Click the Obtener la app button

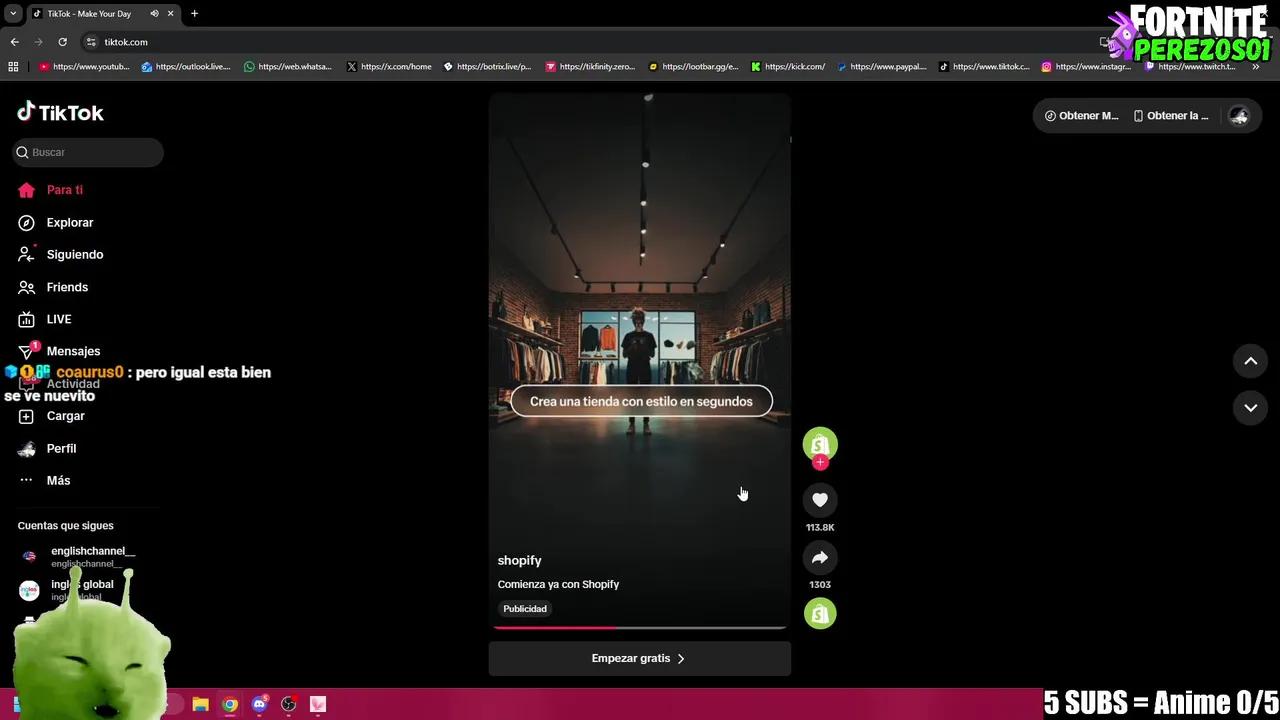click(x=1171, y=116)
